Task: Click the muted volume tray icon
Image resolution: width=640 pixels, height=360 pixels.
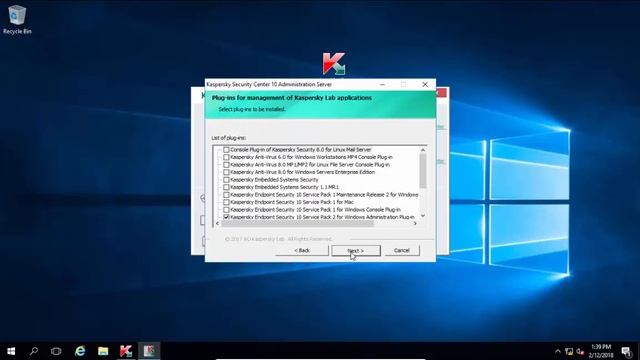Action: (580, 351)
